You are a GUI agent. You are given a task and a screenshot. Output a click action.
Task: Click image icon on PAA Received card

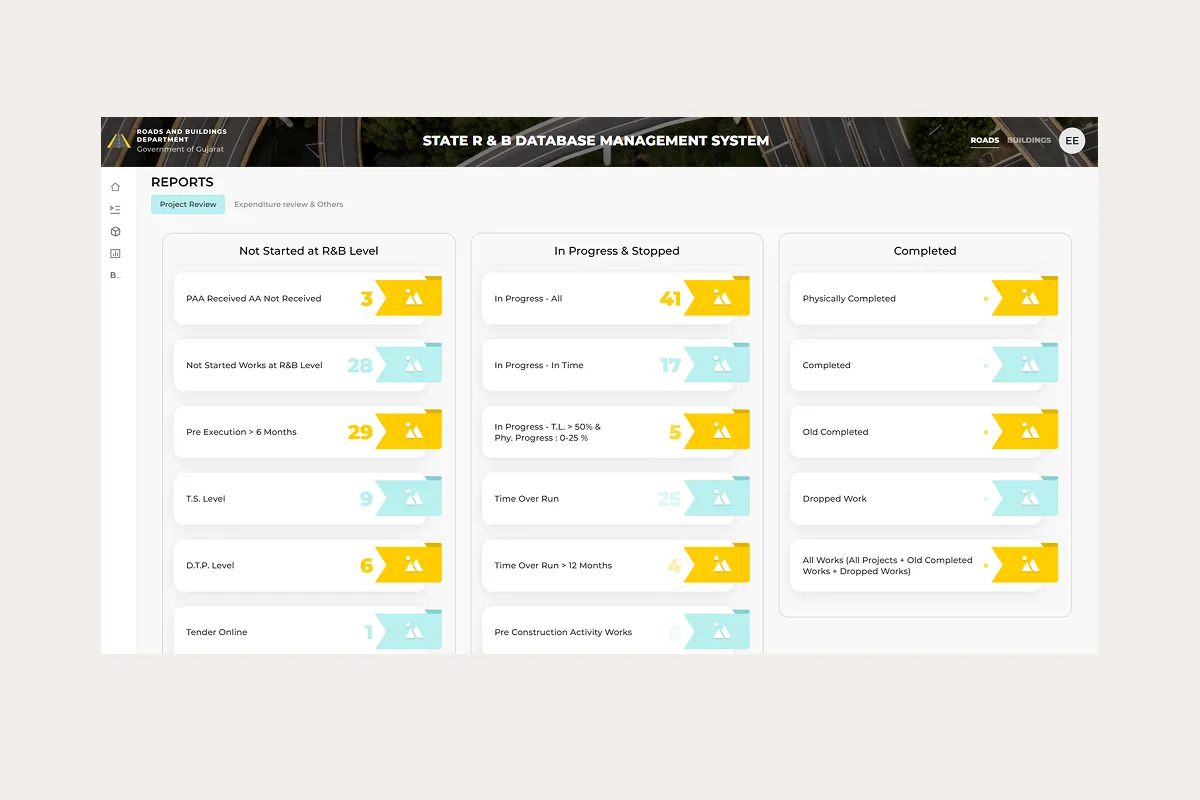[414, 298]
